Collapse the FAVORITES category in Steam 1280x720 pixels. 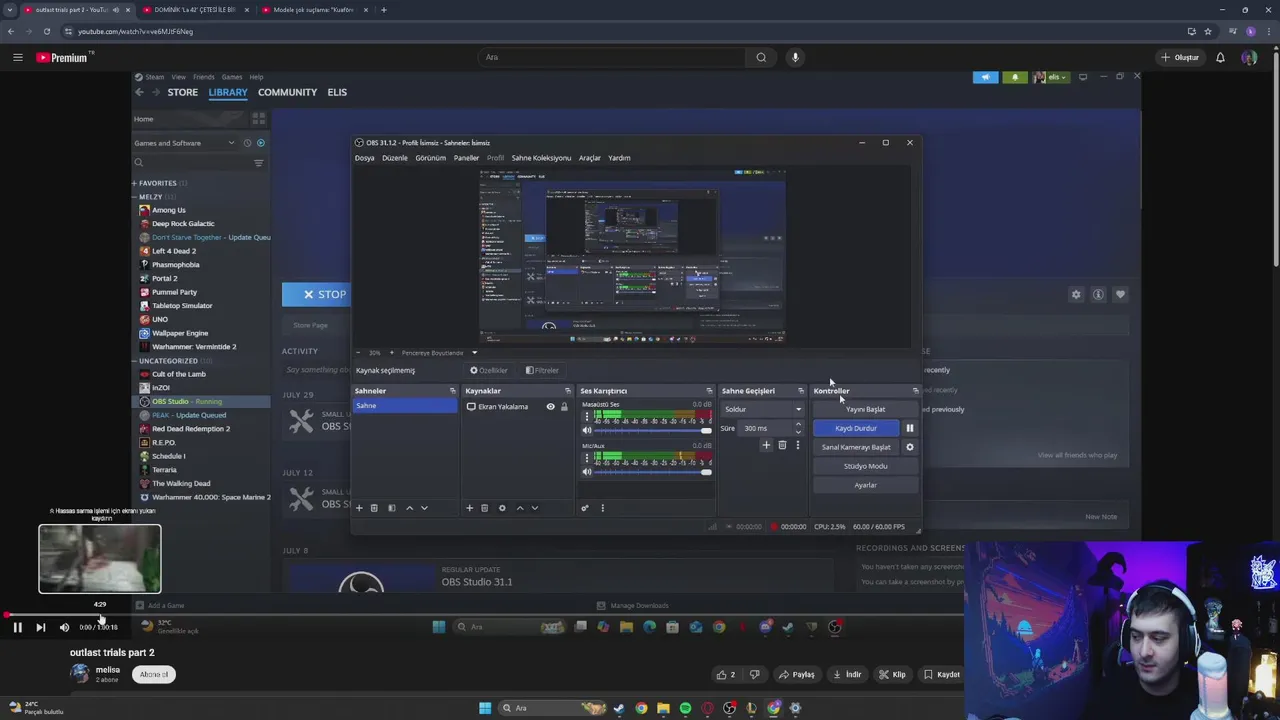pyautogui.click(x=135, y=183)
